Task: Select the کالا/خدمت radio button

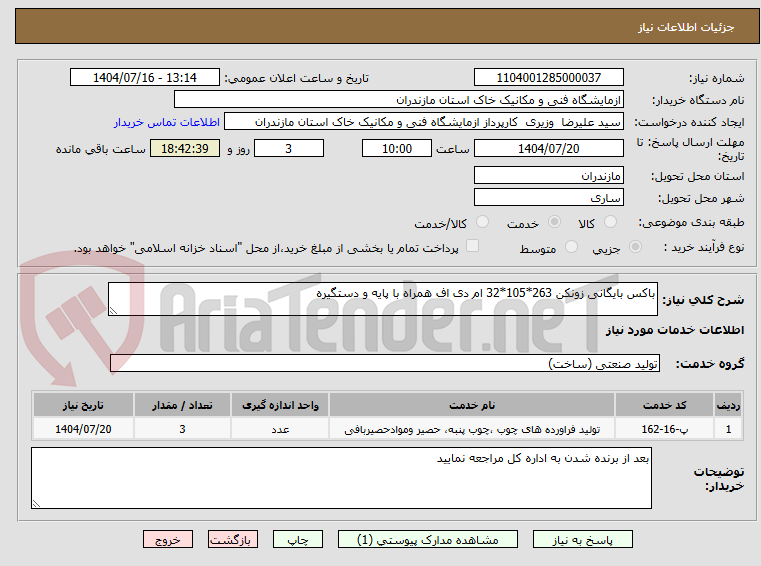Action: [x=482, y=222]
